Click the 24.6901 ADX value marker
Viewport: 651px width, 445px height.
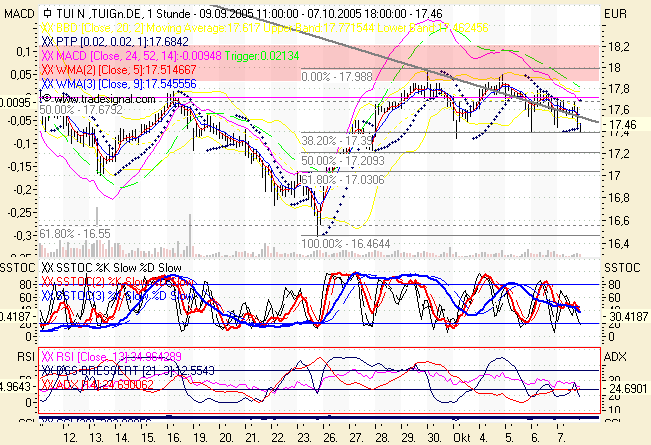click(629, 389)
